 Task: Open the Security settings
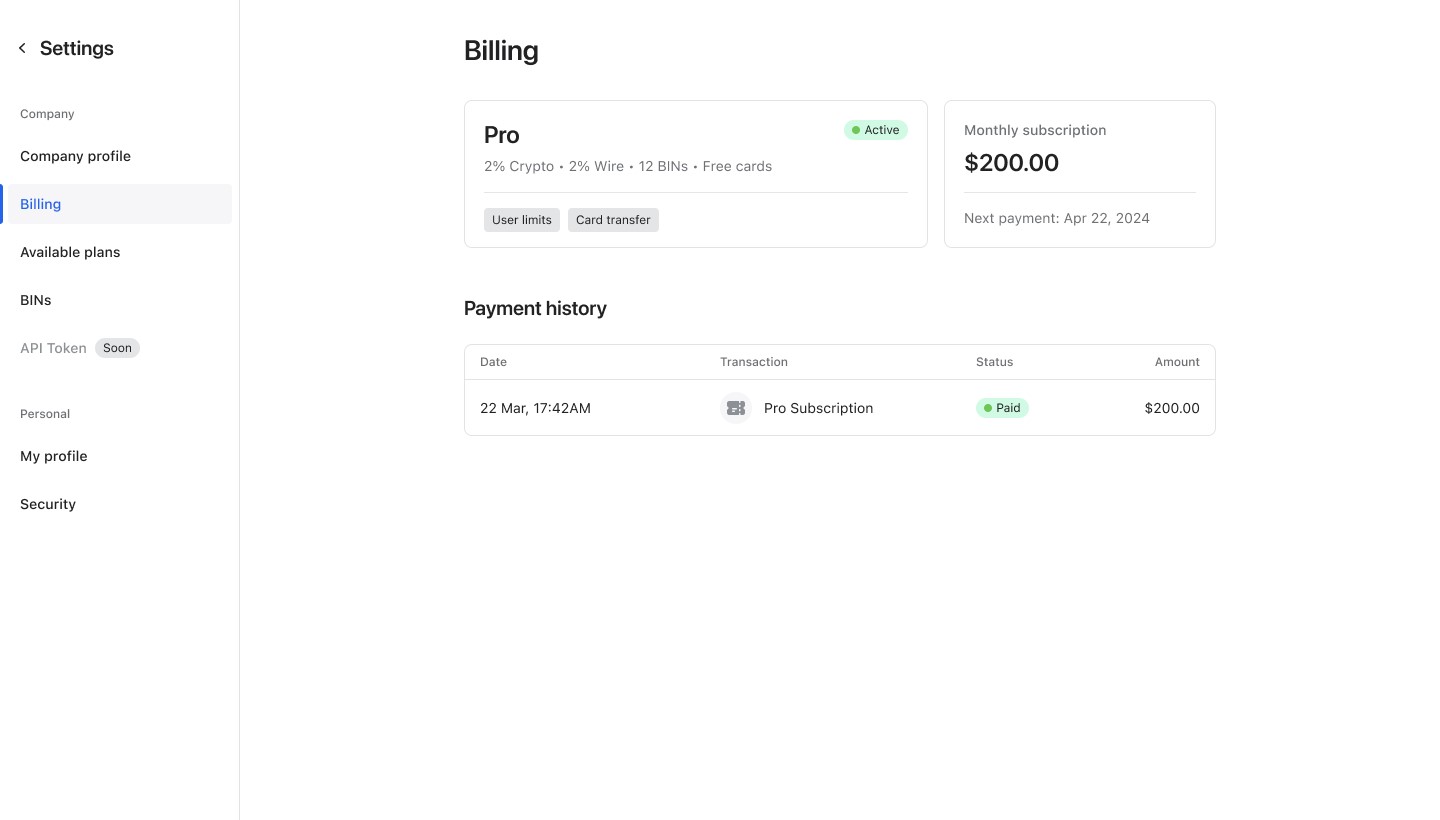[48, 504]
